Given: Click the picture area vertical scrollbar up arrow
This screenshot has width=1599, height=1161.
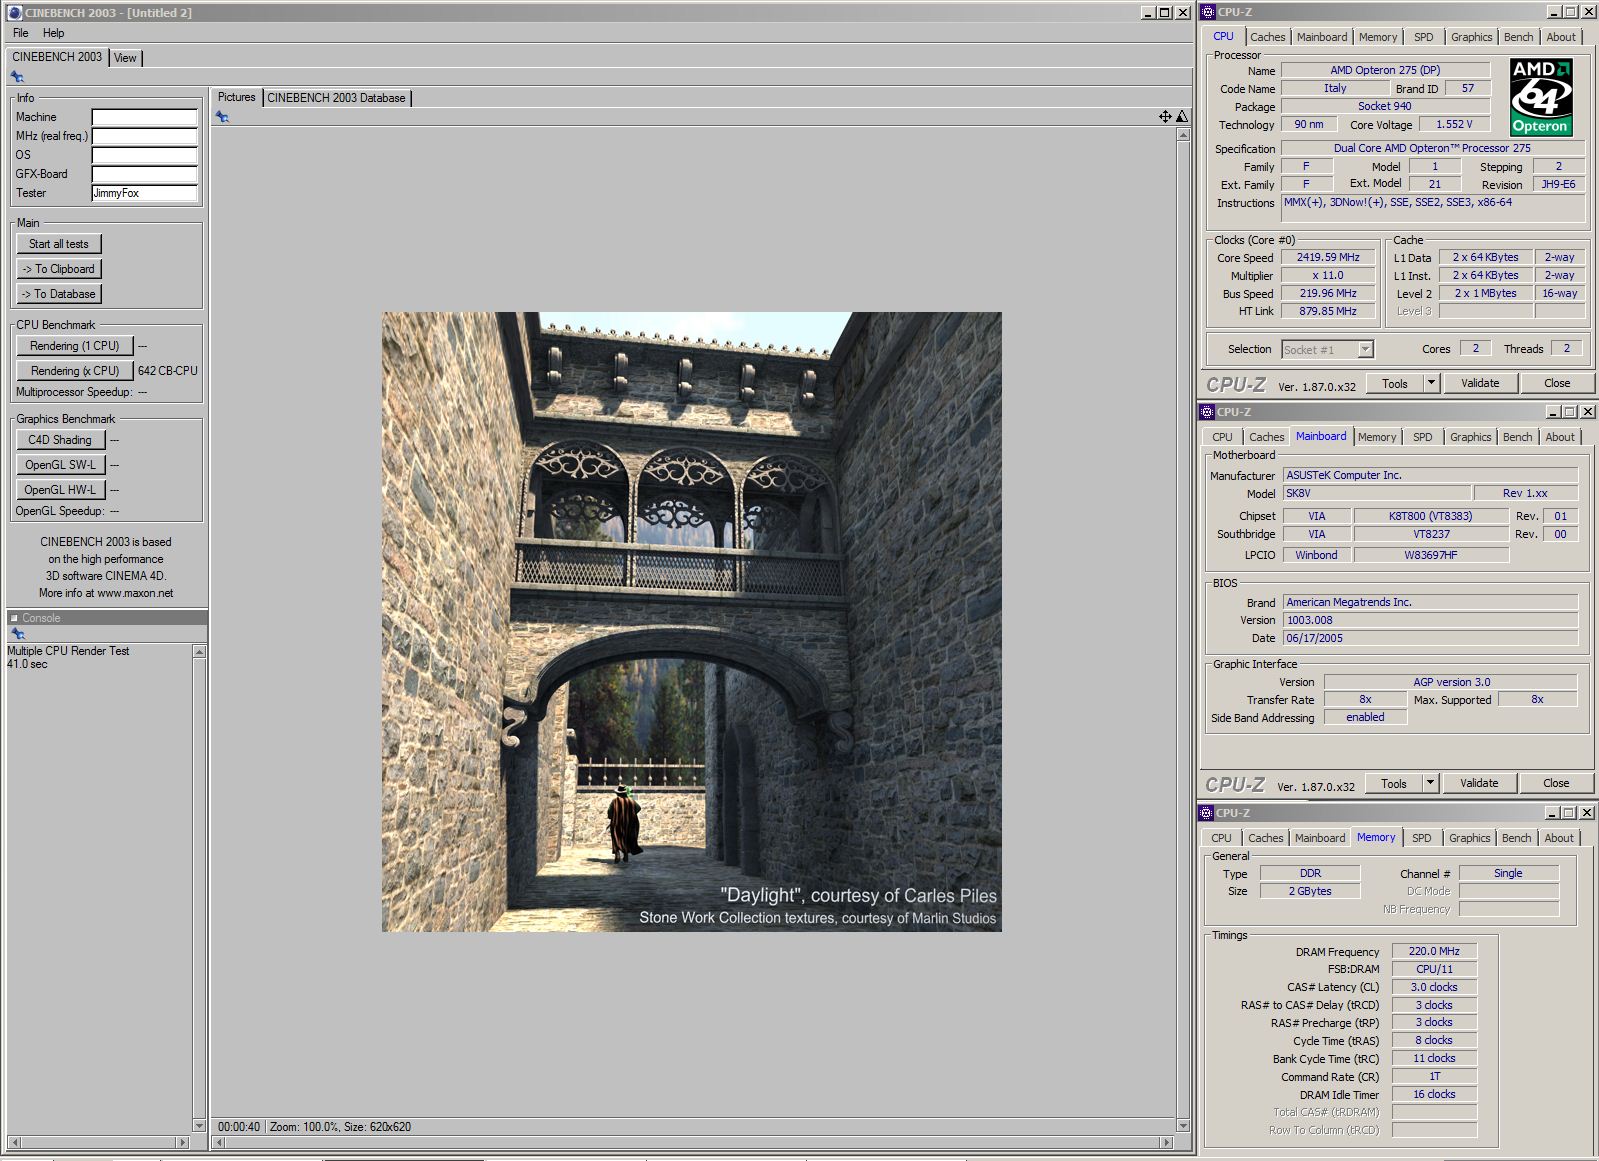Looking at the screenshot, I should tap(1183, 134).
